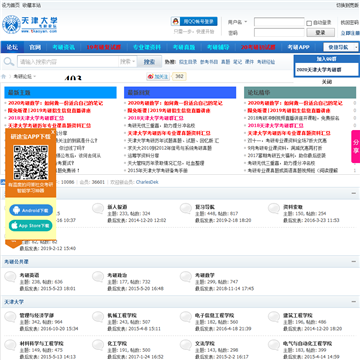Click the home icon in the breadcrumb

4,76
